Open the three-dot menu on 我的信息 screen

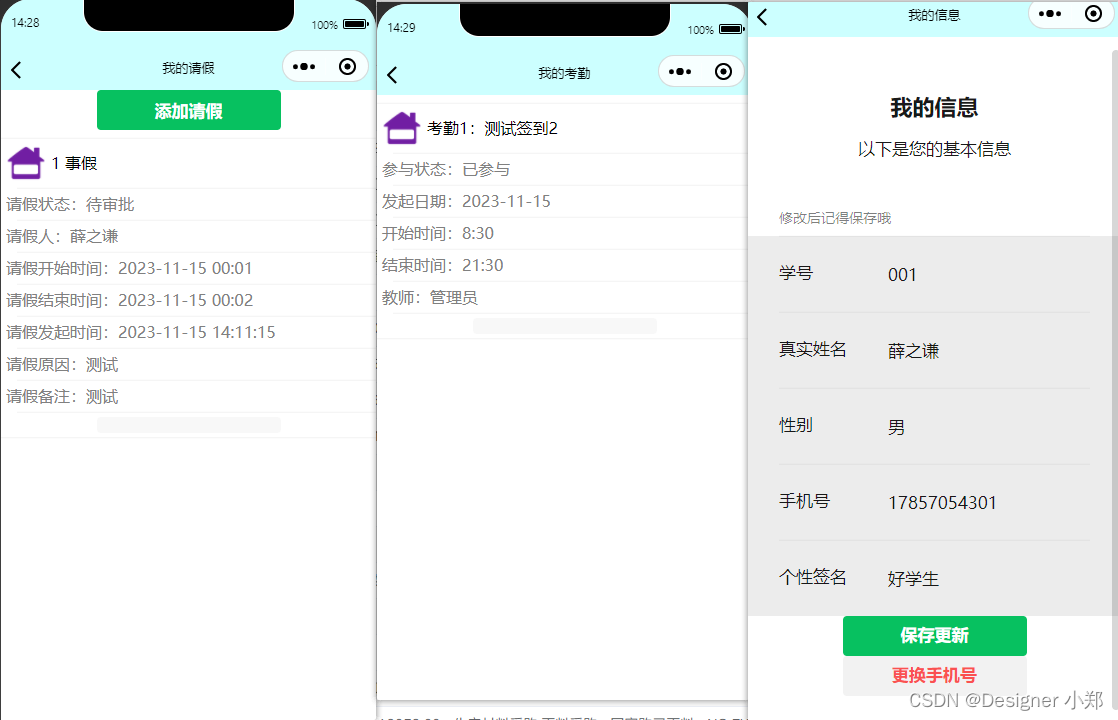click(x=1050, y=14)
